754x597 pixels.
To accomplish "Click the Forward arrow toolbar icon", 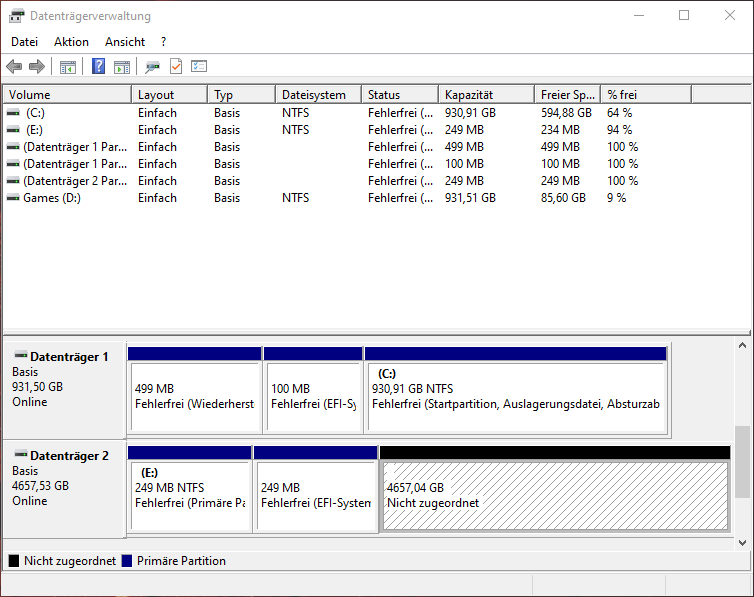I will point(37,66).
